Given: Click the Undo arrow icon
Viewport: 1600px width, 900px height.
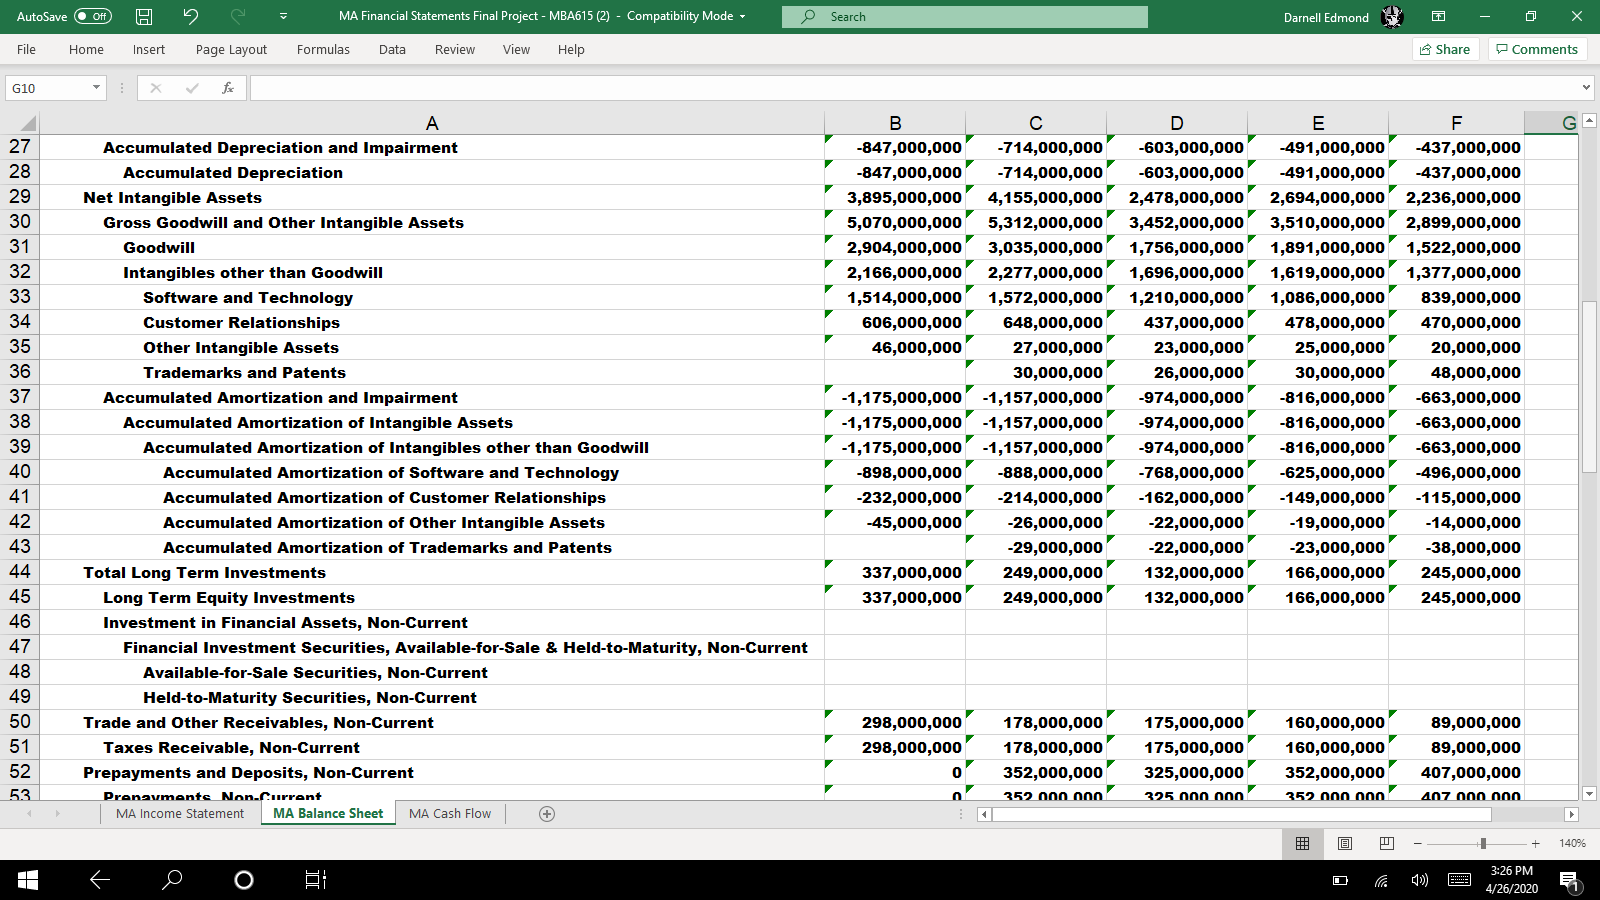Looking at the screenshot, I should 190,16.
